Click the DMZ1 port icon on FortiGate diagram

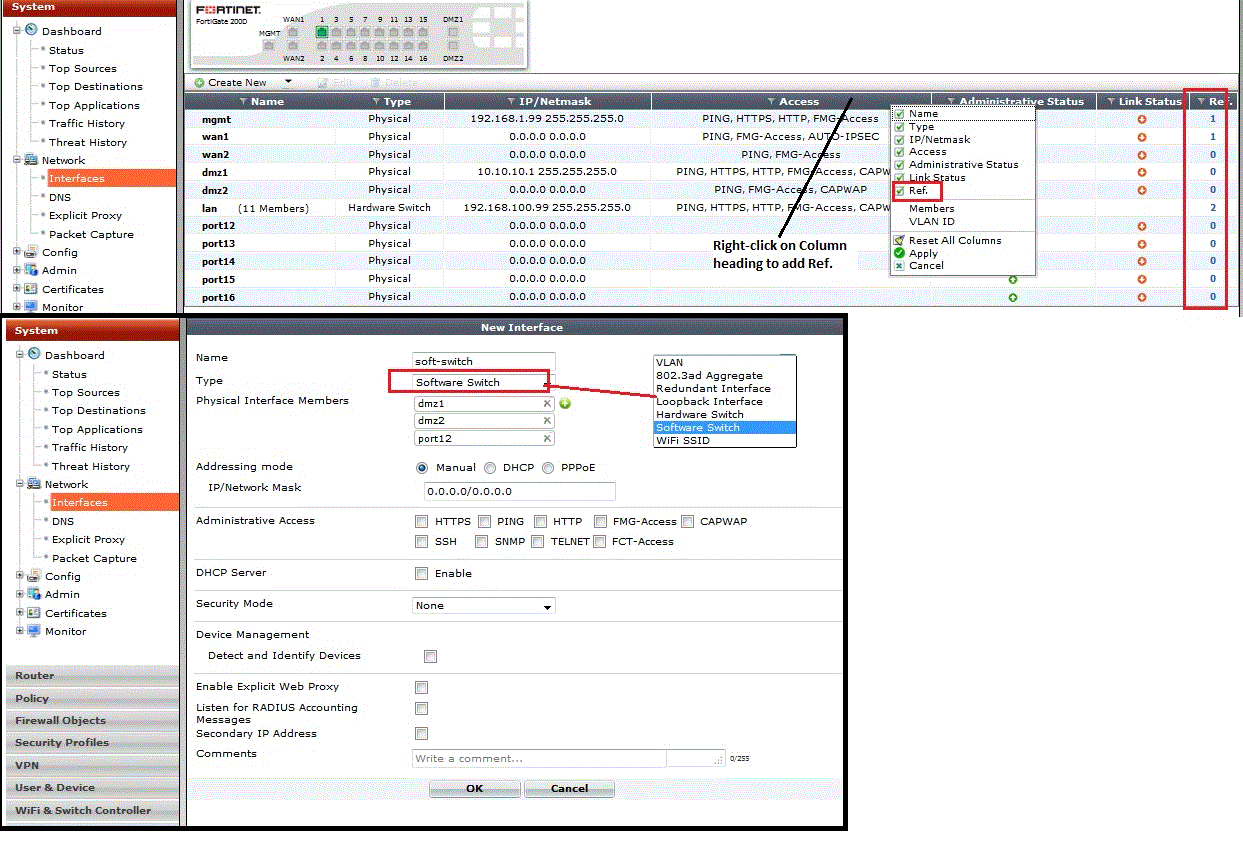point(453,32)
